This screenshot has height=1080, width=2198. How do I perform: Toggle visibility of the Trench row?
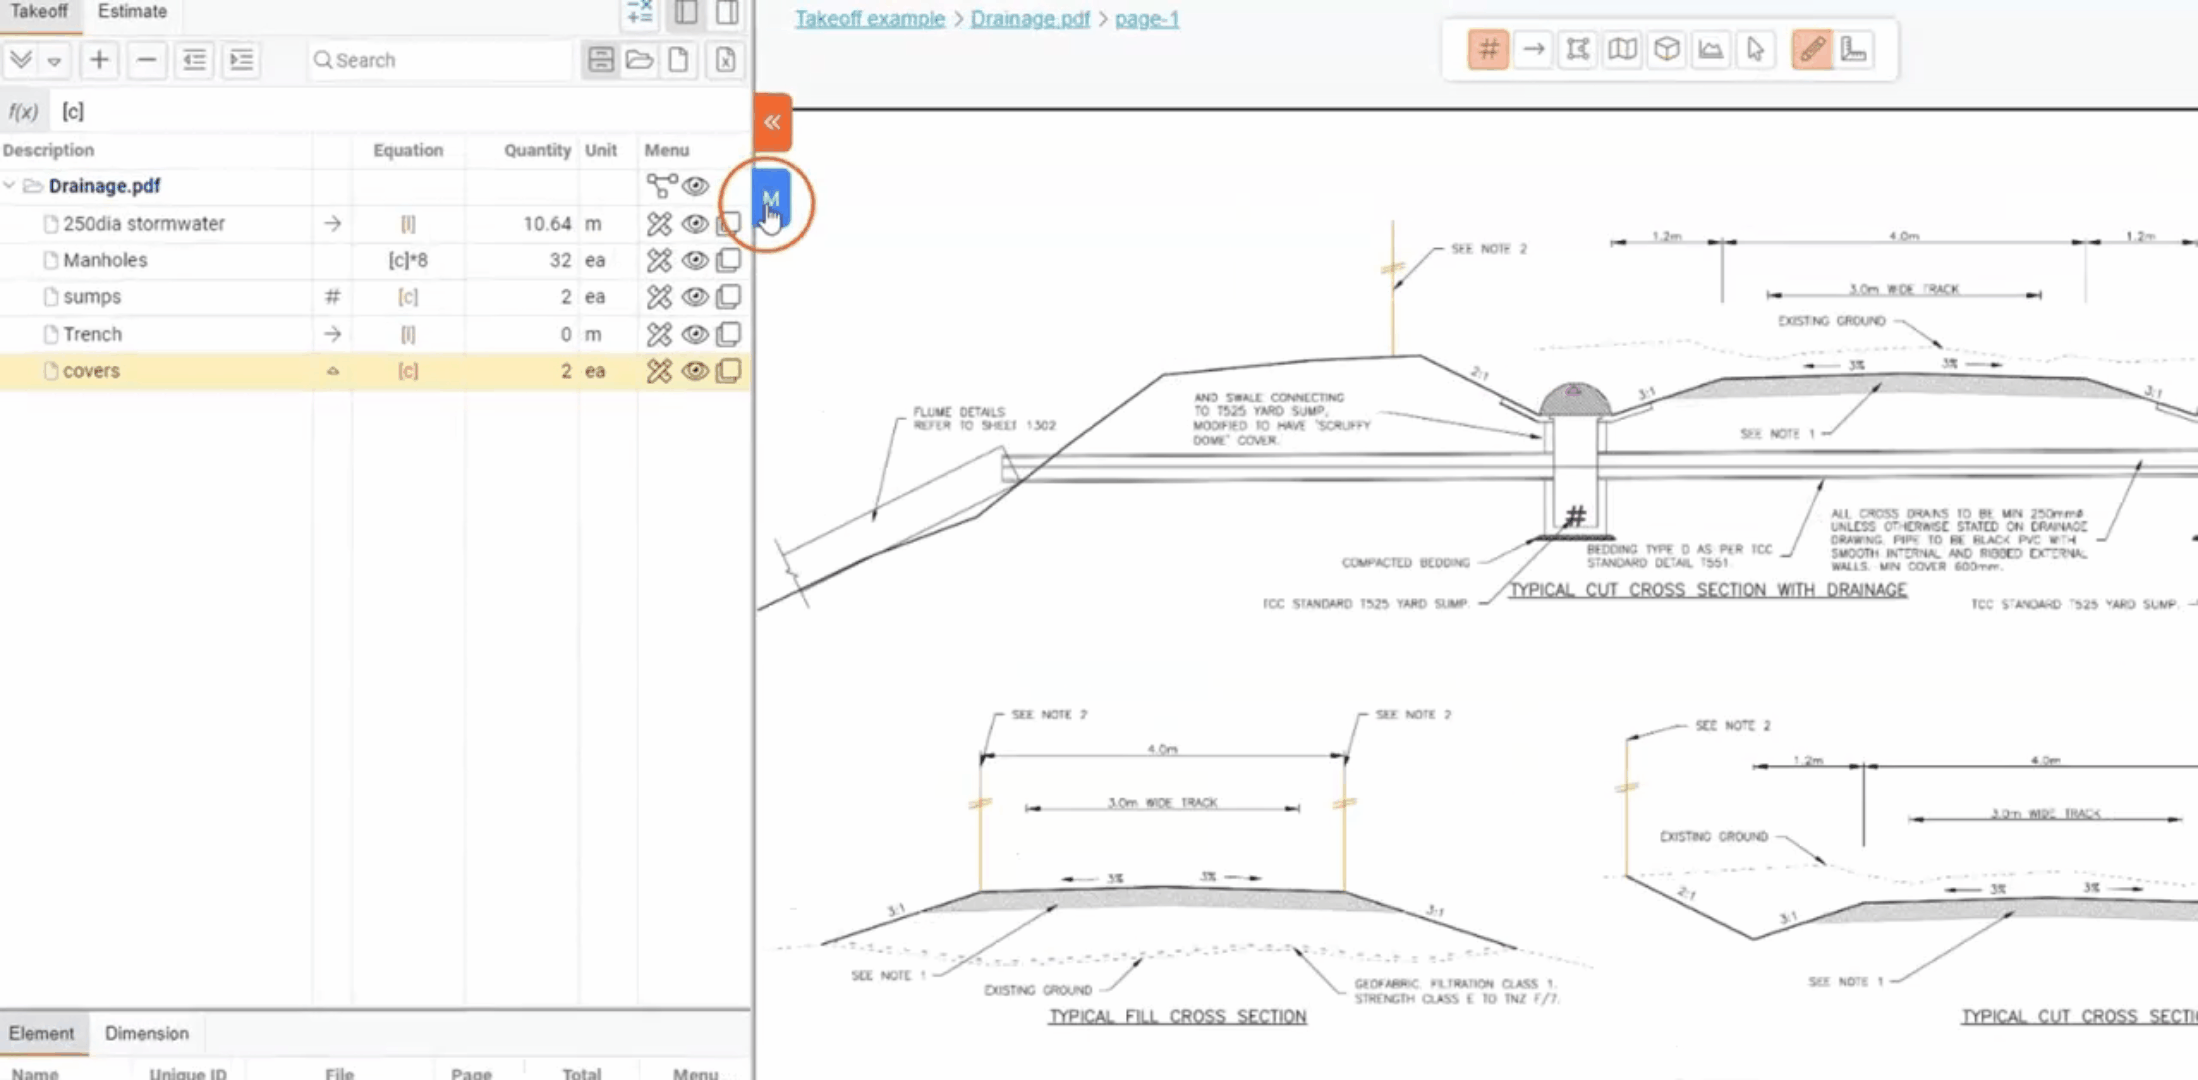[695, 334]
